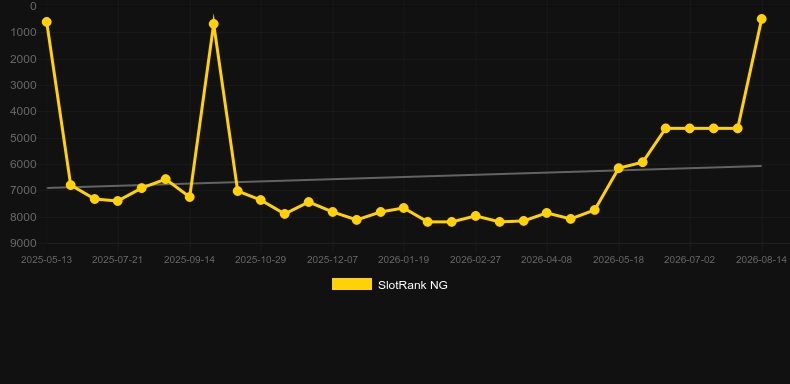Click the 2026-01-19 x-axis label
The width and height of the screenshot is (790, 384).
(x=404, y=260)
